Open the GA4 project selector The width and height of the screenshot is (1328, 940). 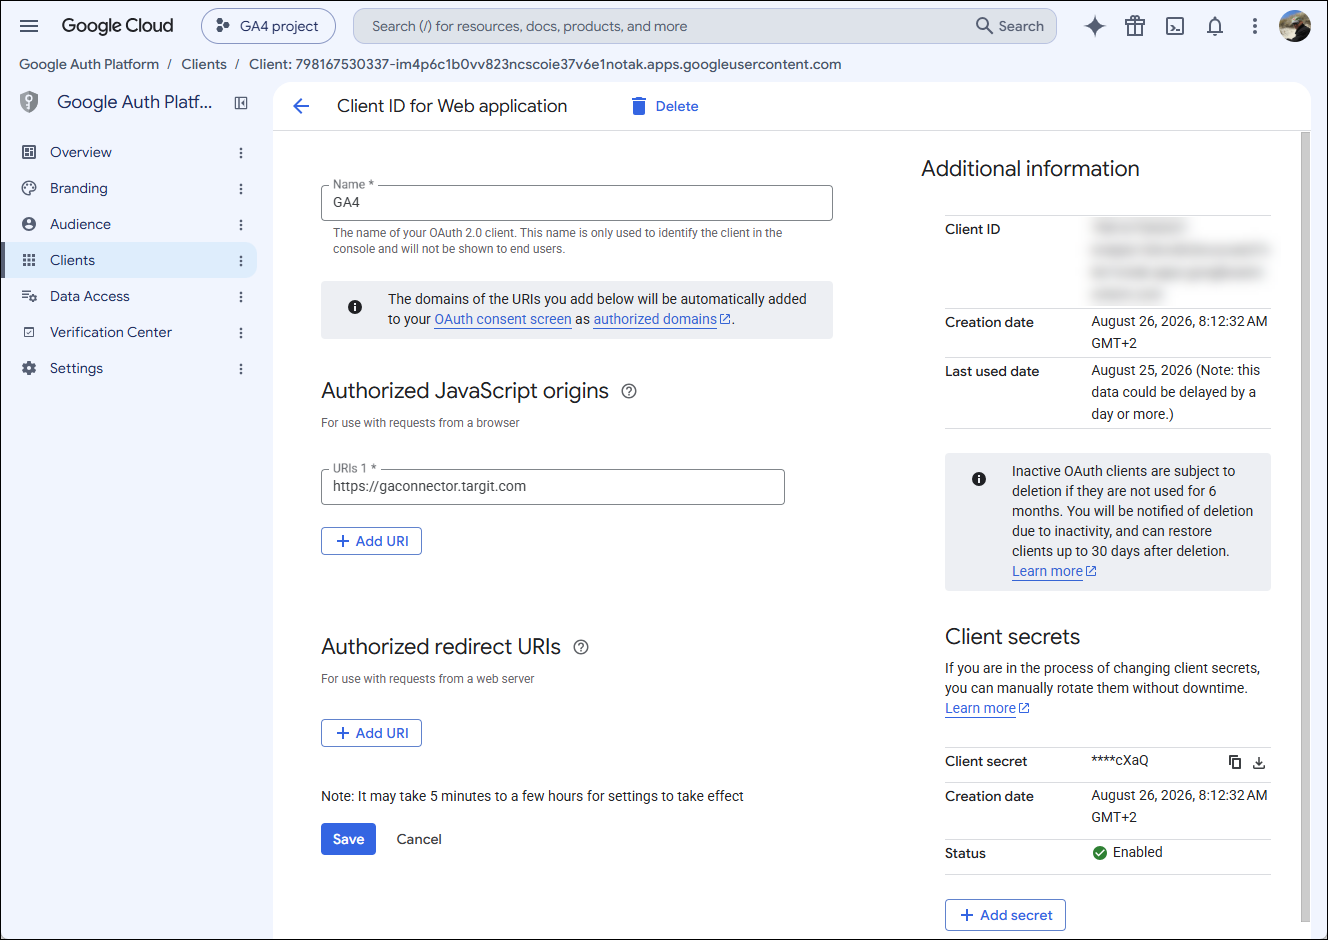point(268,26)
